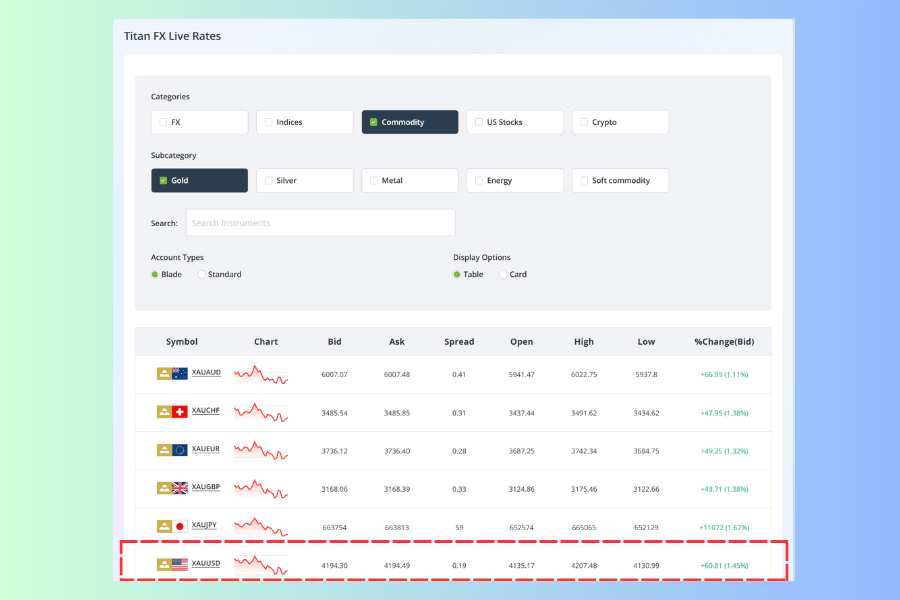Click the Open column header
The width and height of the screenshot is (900, 600).
coord(522,342)
